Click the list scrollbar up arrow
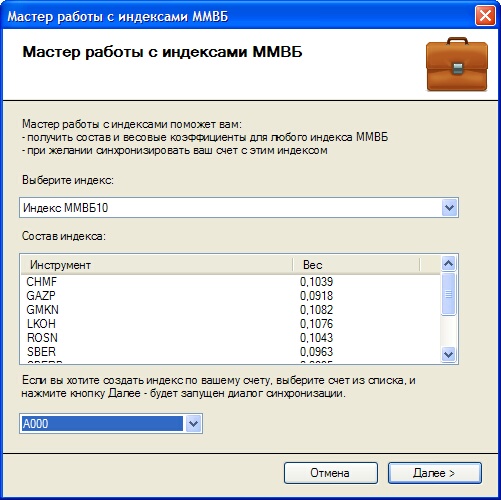This screenshot has height=500, width=501. (448, 264)
